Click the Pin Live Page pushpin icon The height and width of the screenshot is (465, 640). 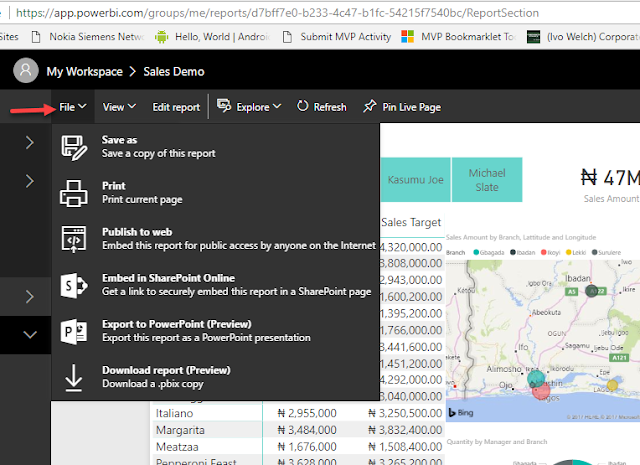click(369, 106)
